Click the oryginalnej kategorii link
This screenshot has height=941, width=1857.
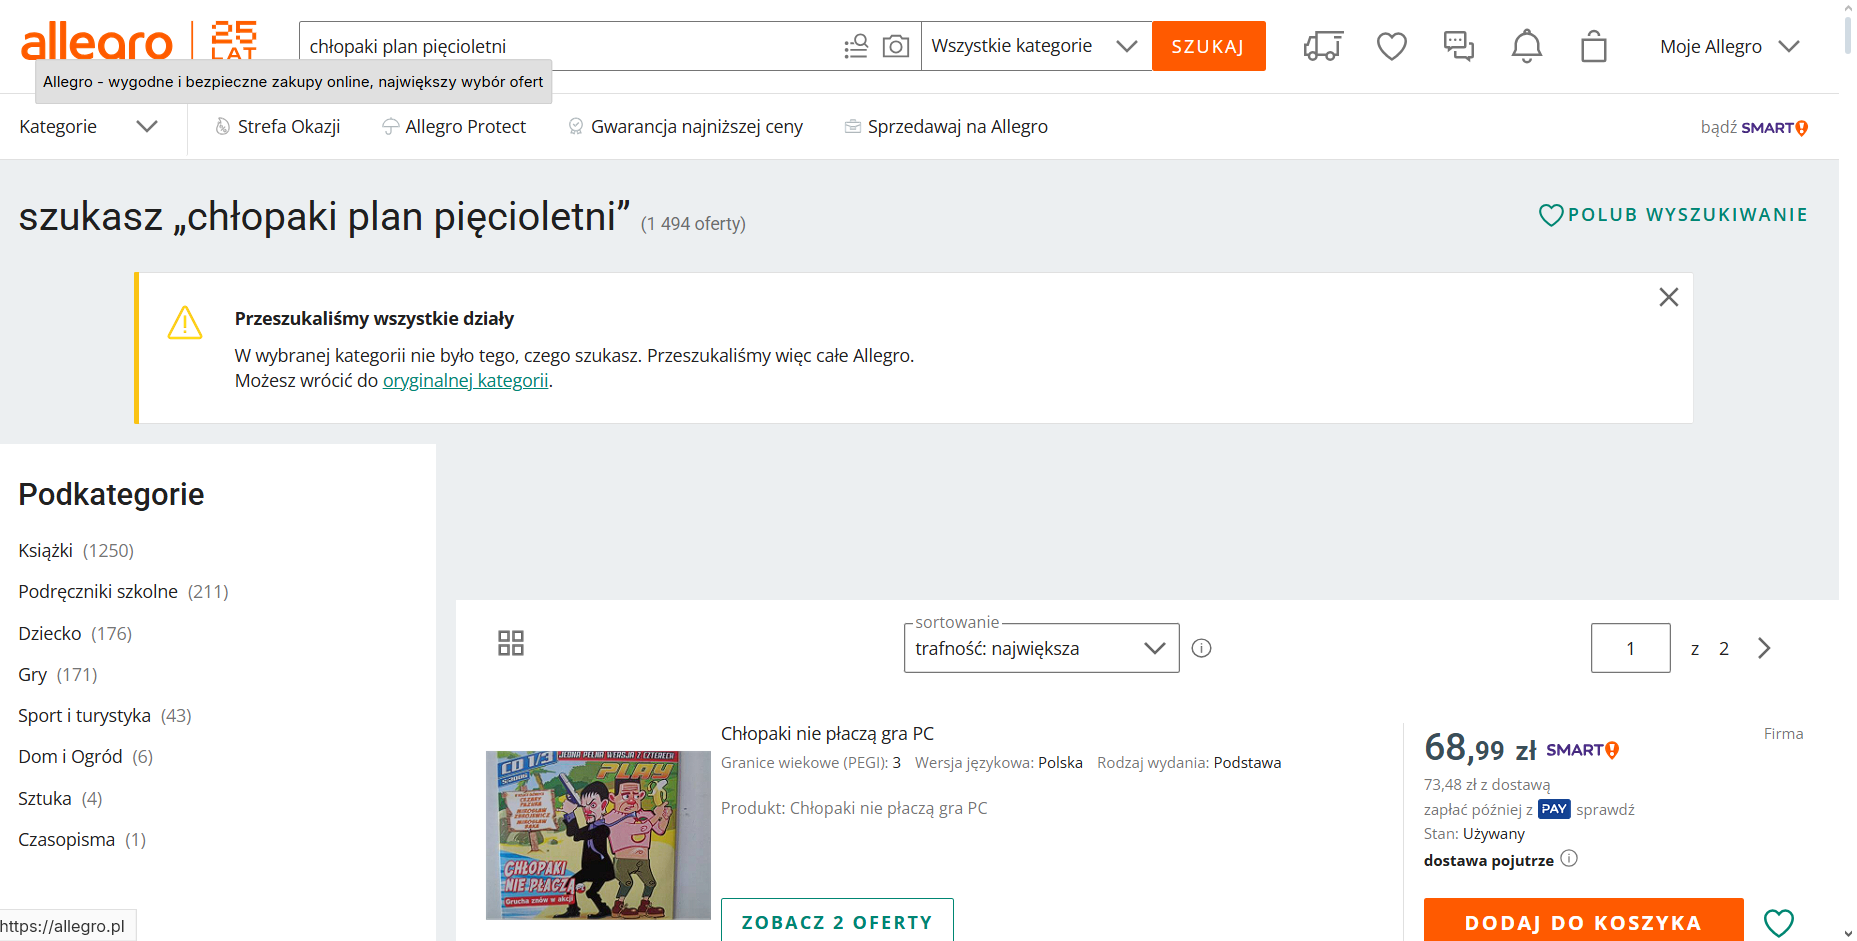(x=465, y=381)
